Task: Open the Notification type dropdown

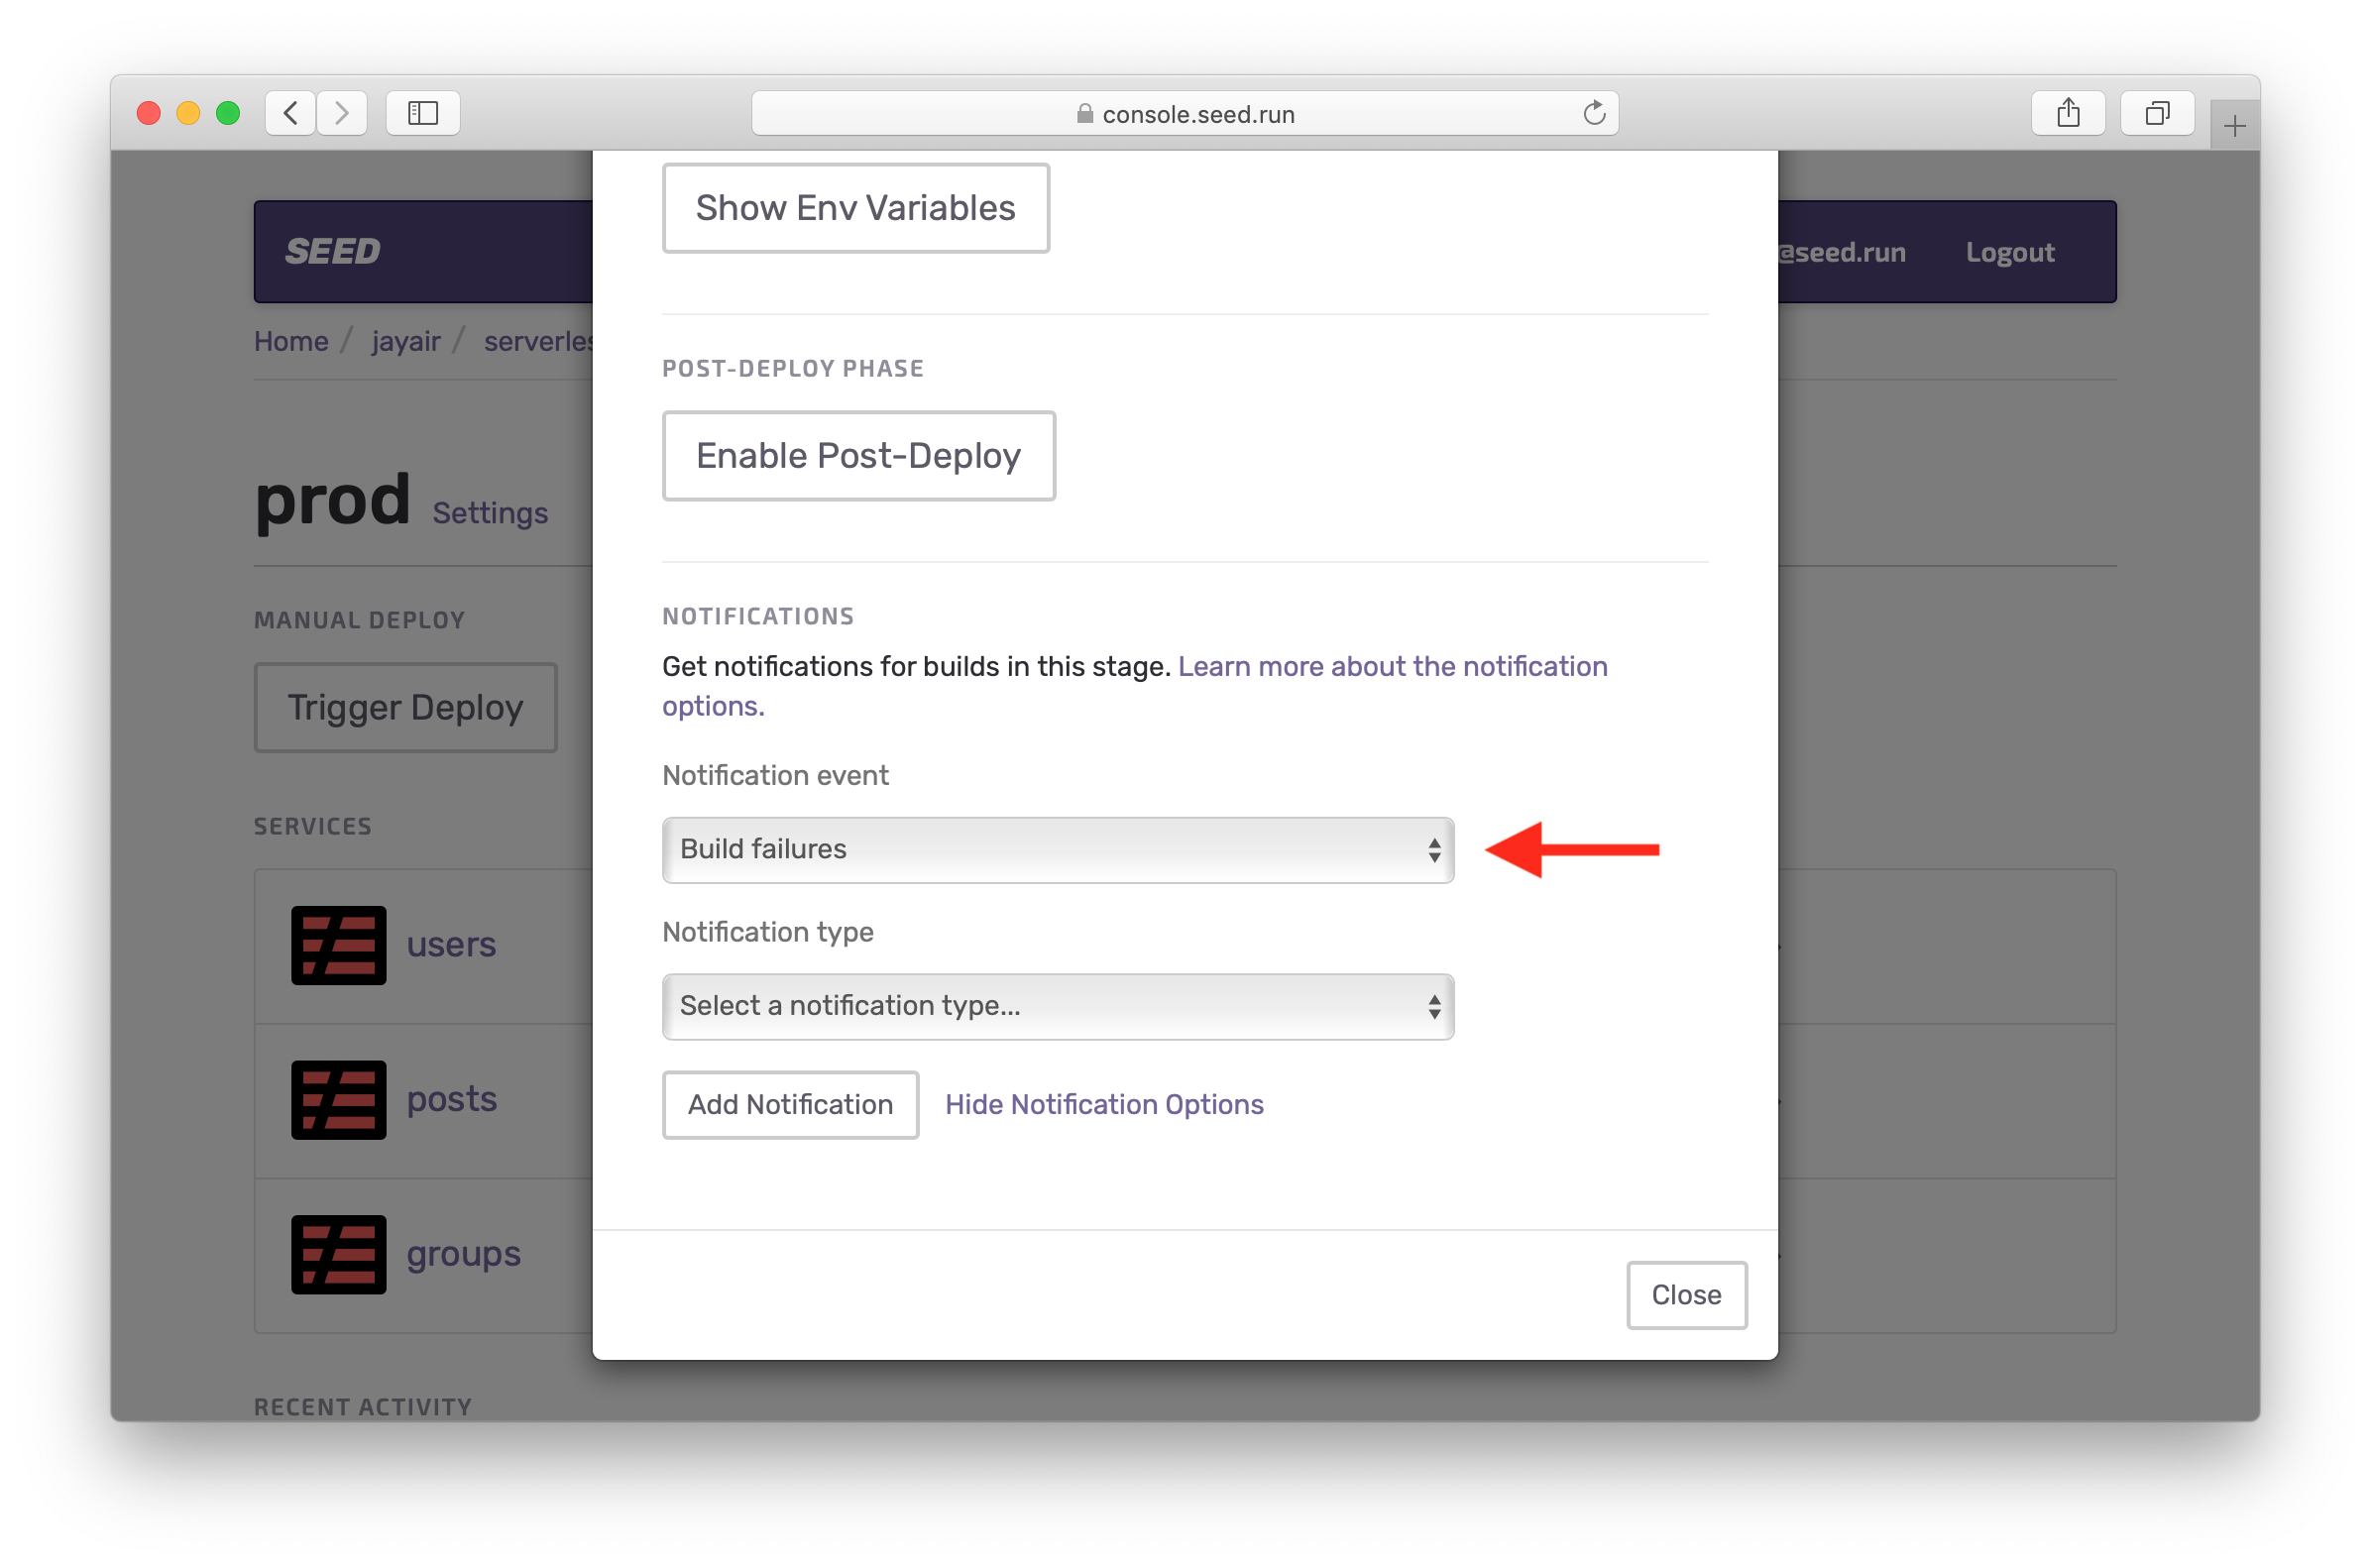Action: click(1057, 1006)
